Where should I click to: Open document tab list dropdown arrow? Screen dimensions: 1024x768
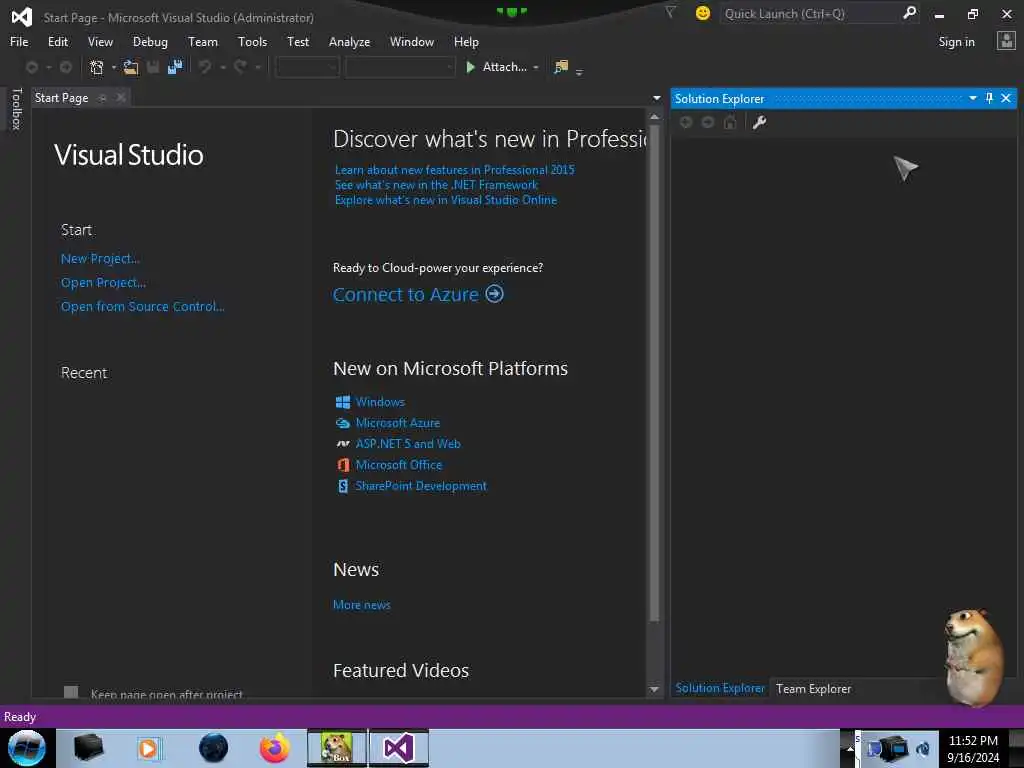tap(656, 98)
